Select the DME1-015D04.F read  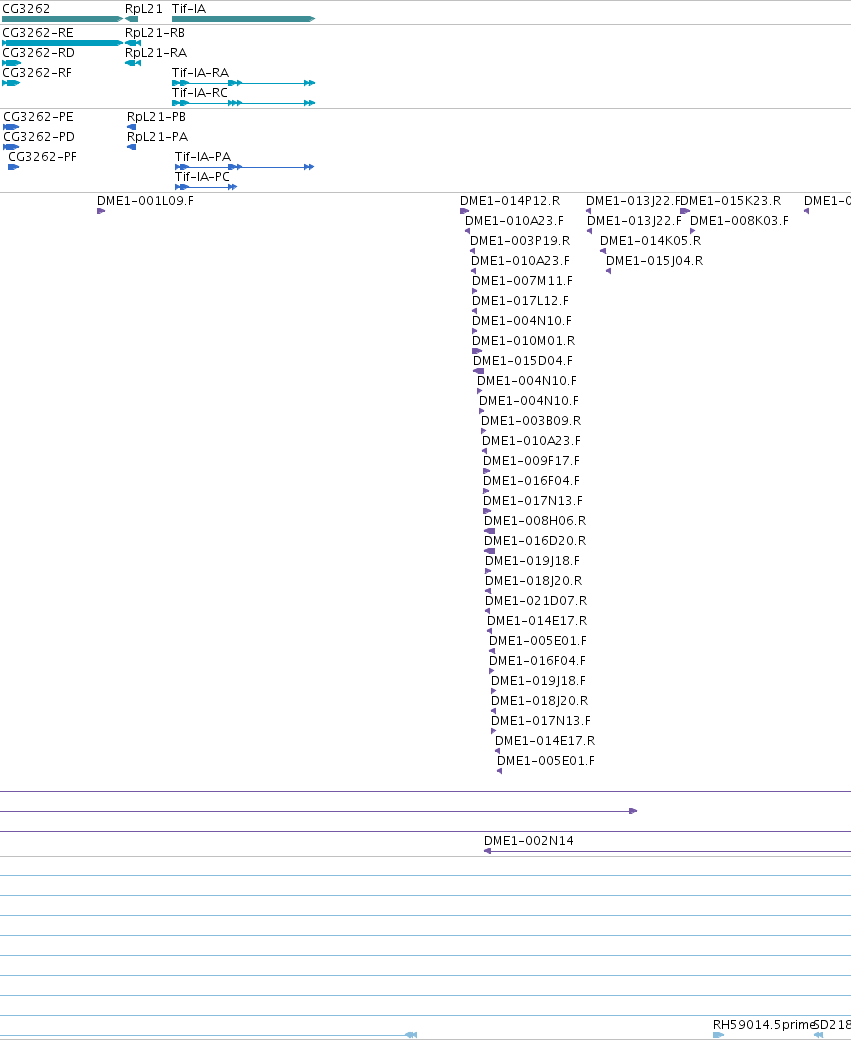(523, 360)
